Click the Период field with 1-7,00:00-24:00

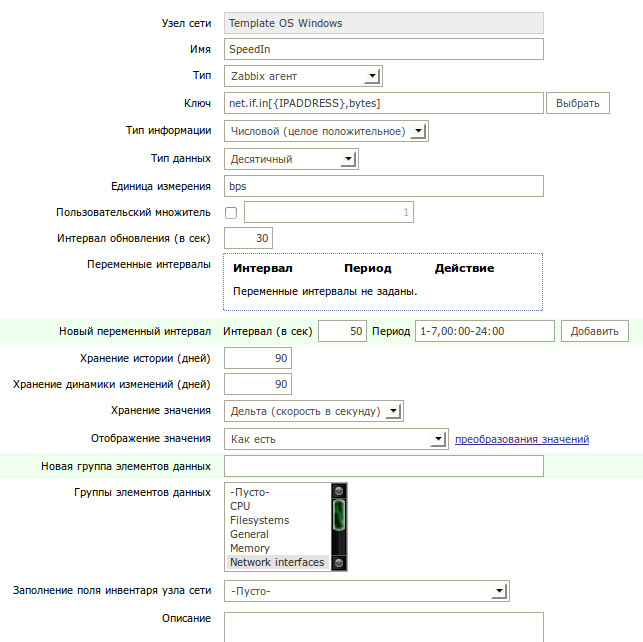(x=483, y=331)
